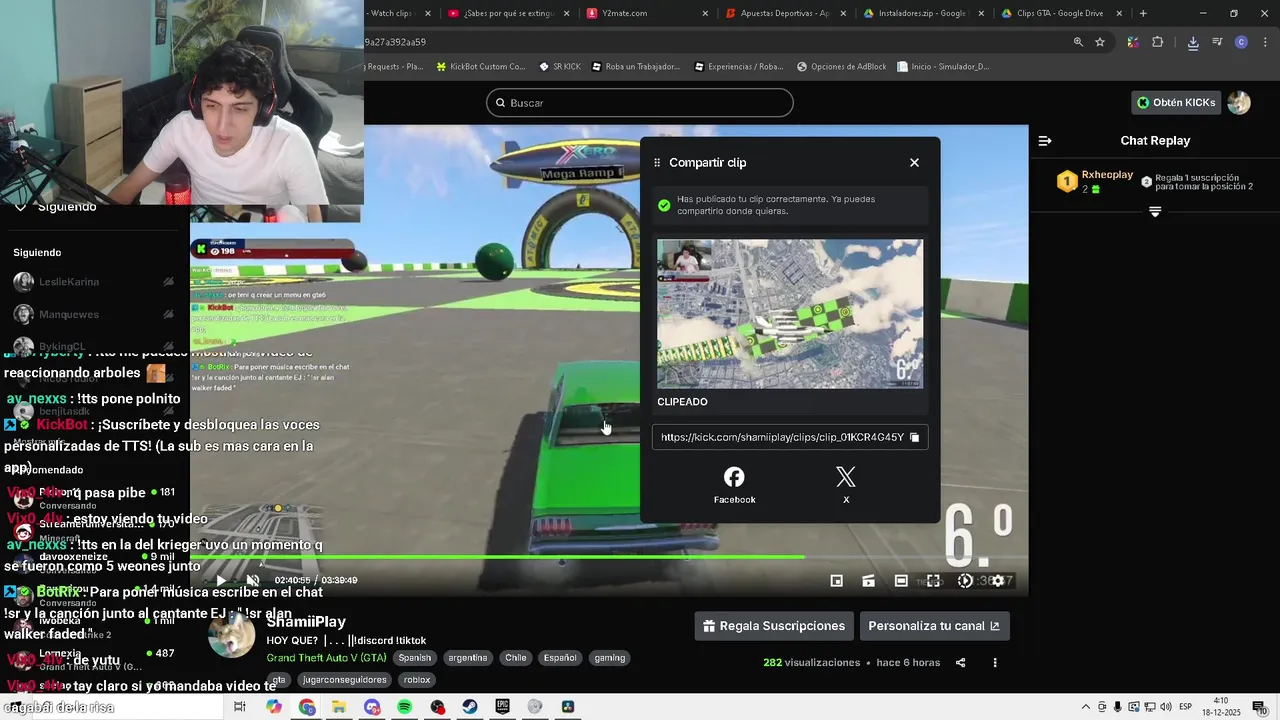The image size is (1280, 720).
Task: Play the video
Action: click(x=221, y=580)
